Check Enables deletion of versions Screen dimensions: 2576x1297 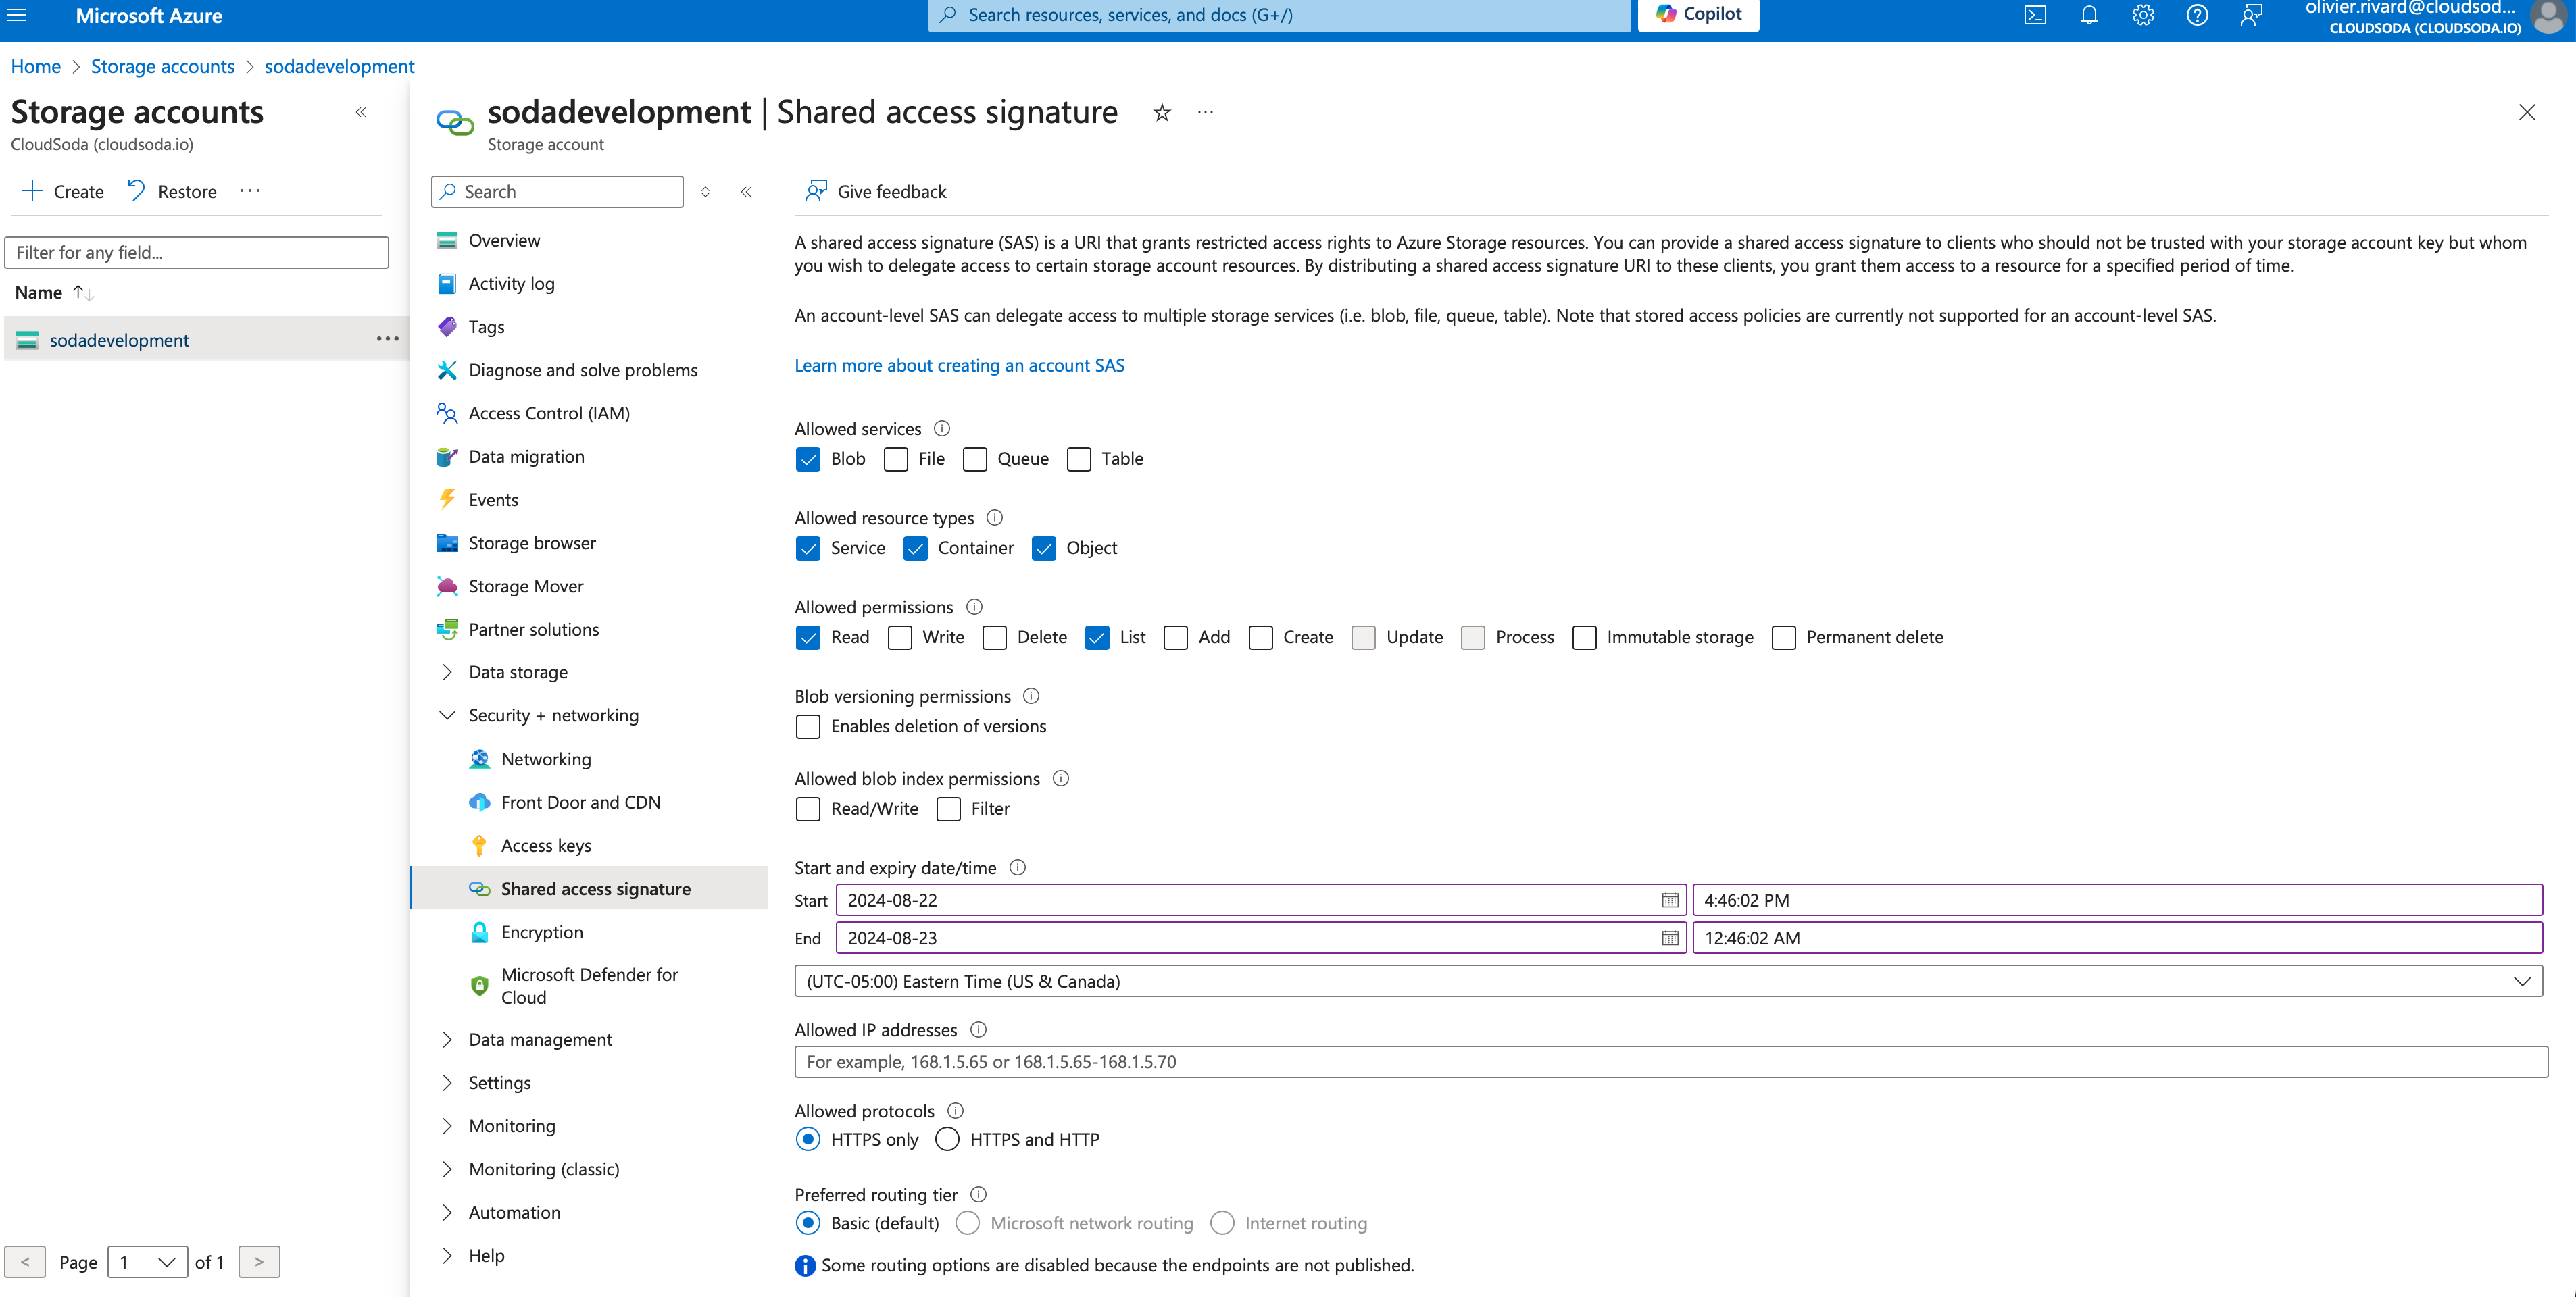click(808, 726)
